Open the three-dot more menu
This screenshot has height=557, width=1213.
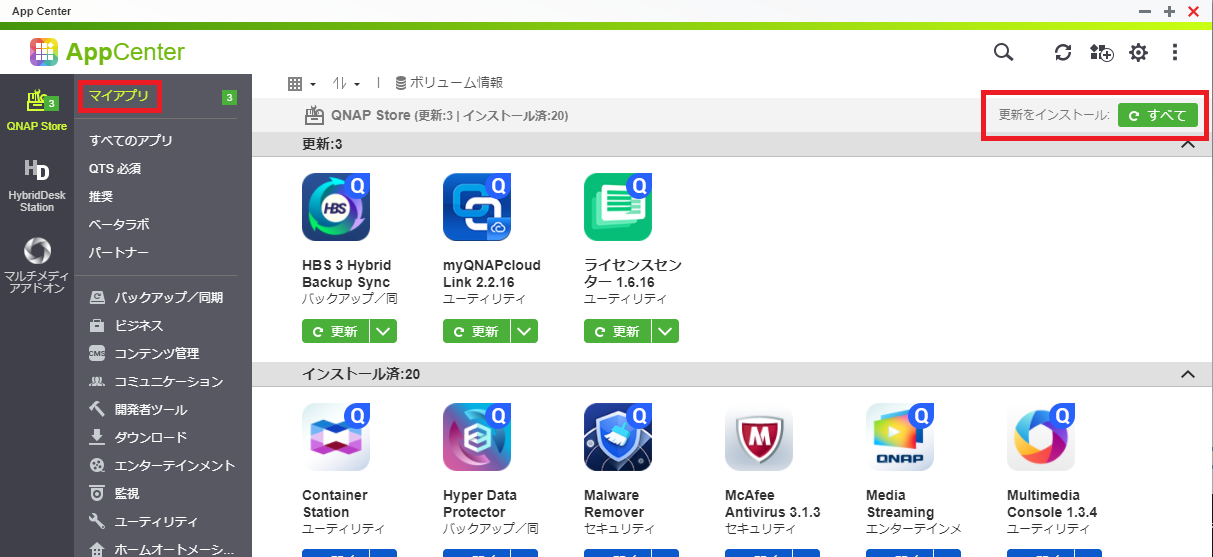pos(1175,52)
